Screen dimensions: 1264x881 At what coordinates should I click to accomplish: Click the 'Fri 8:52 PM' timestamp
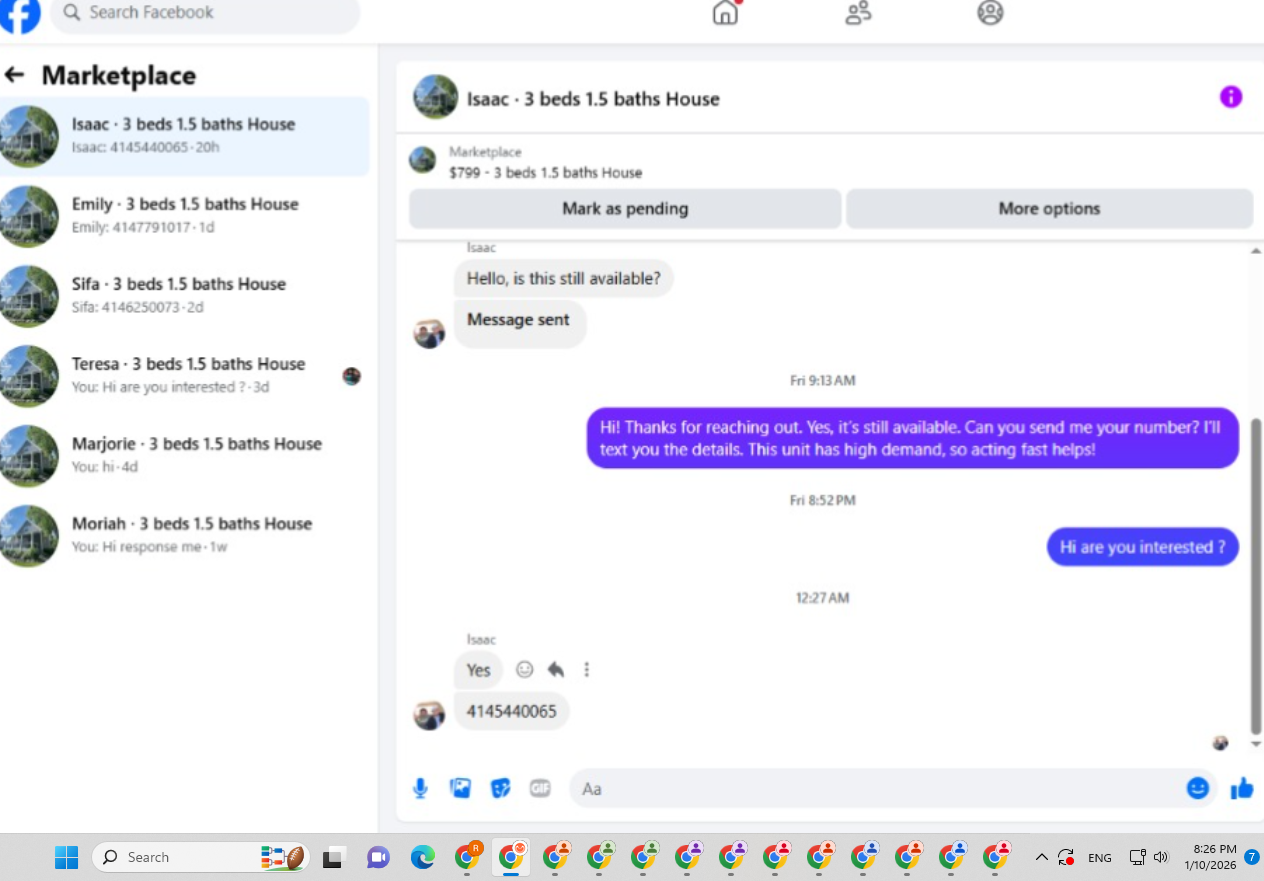click(x=823, y=500)
